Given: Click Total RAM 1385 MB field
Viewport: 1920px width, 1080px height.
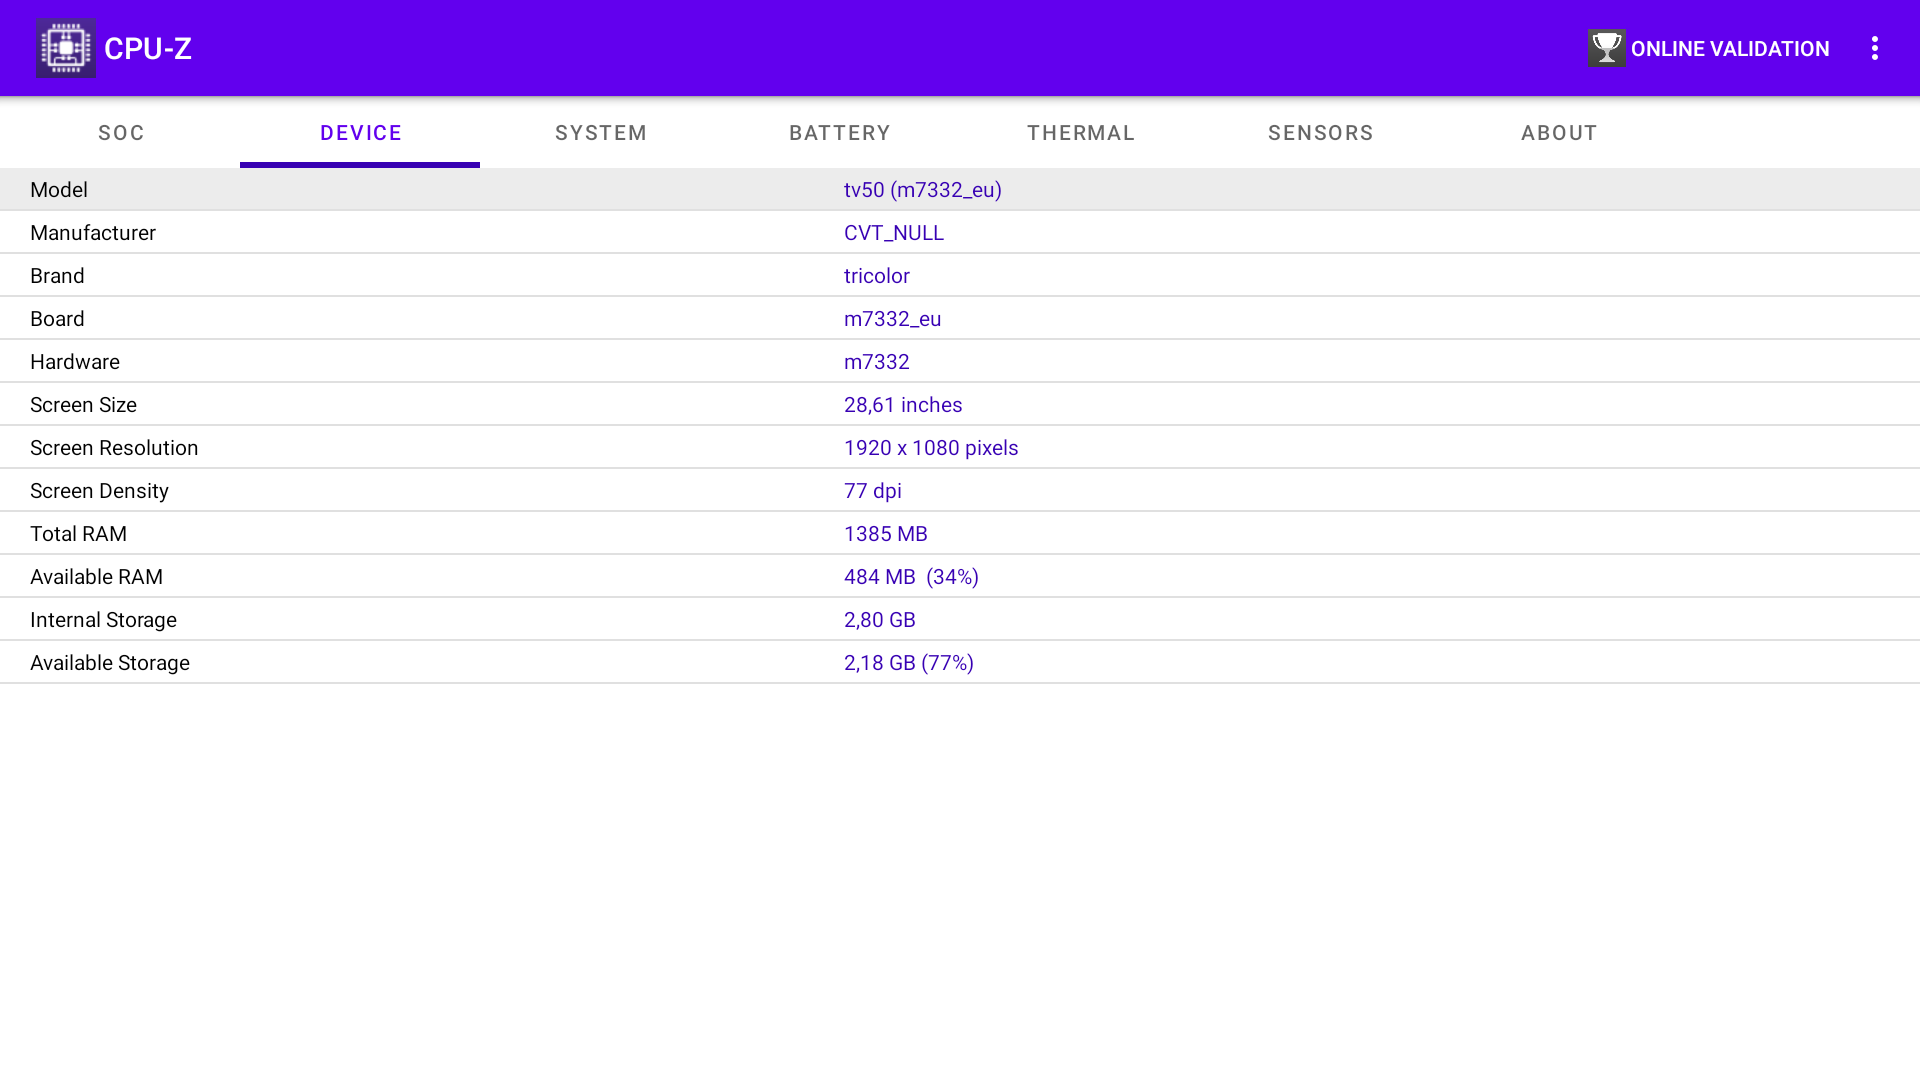Looking at the screenshot, I should tap(960, 533).
